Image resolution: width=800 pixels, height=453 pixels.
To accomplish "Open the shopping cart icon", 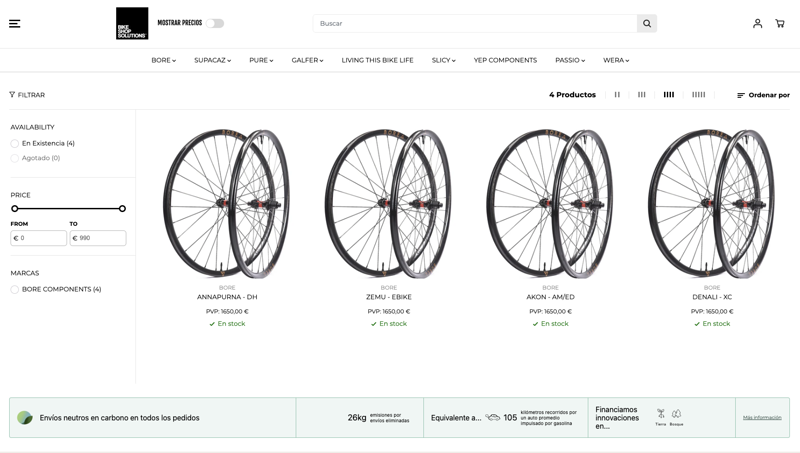I will pos(780,23).
